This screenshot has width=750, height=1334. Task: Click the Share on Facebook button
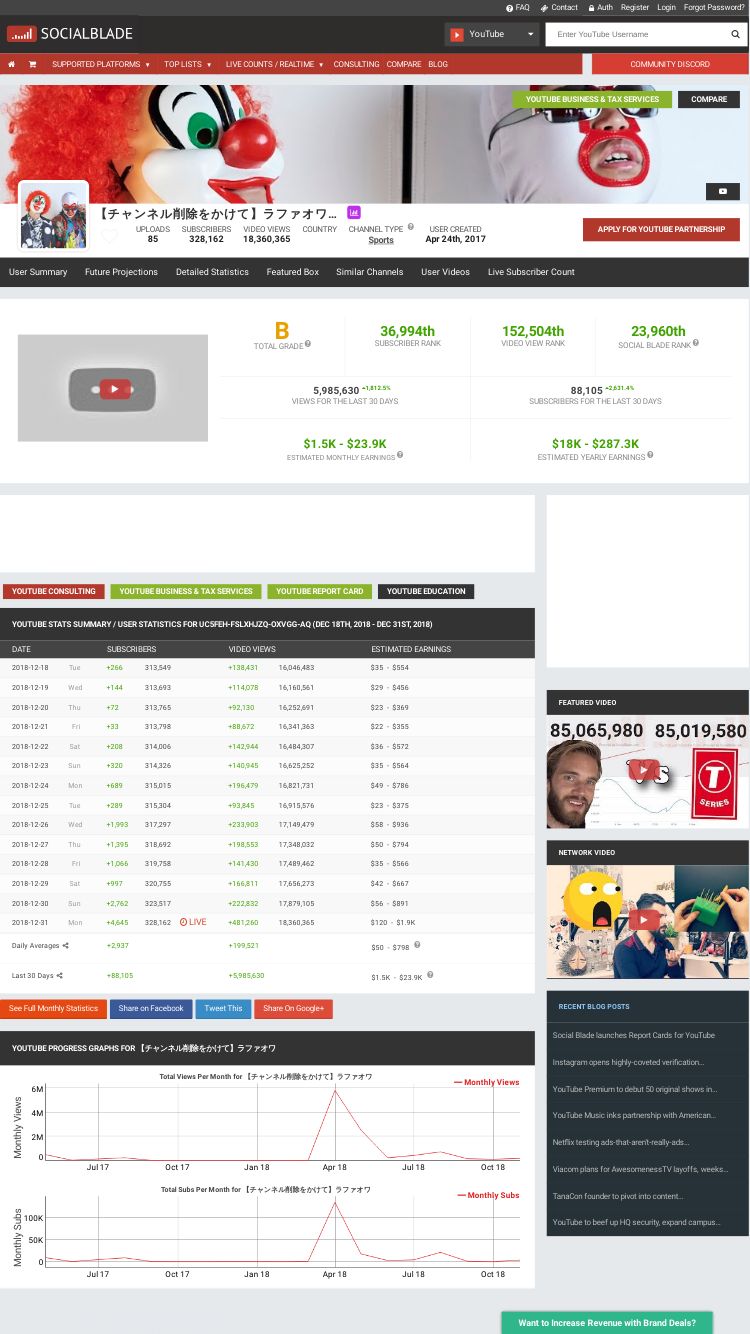151,1008
